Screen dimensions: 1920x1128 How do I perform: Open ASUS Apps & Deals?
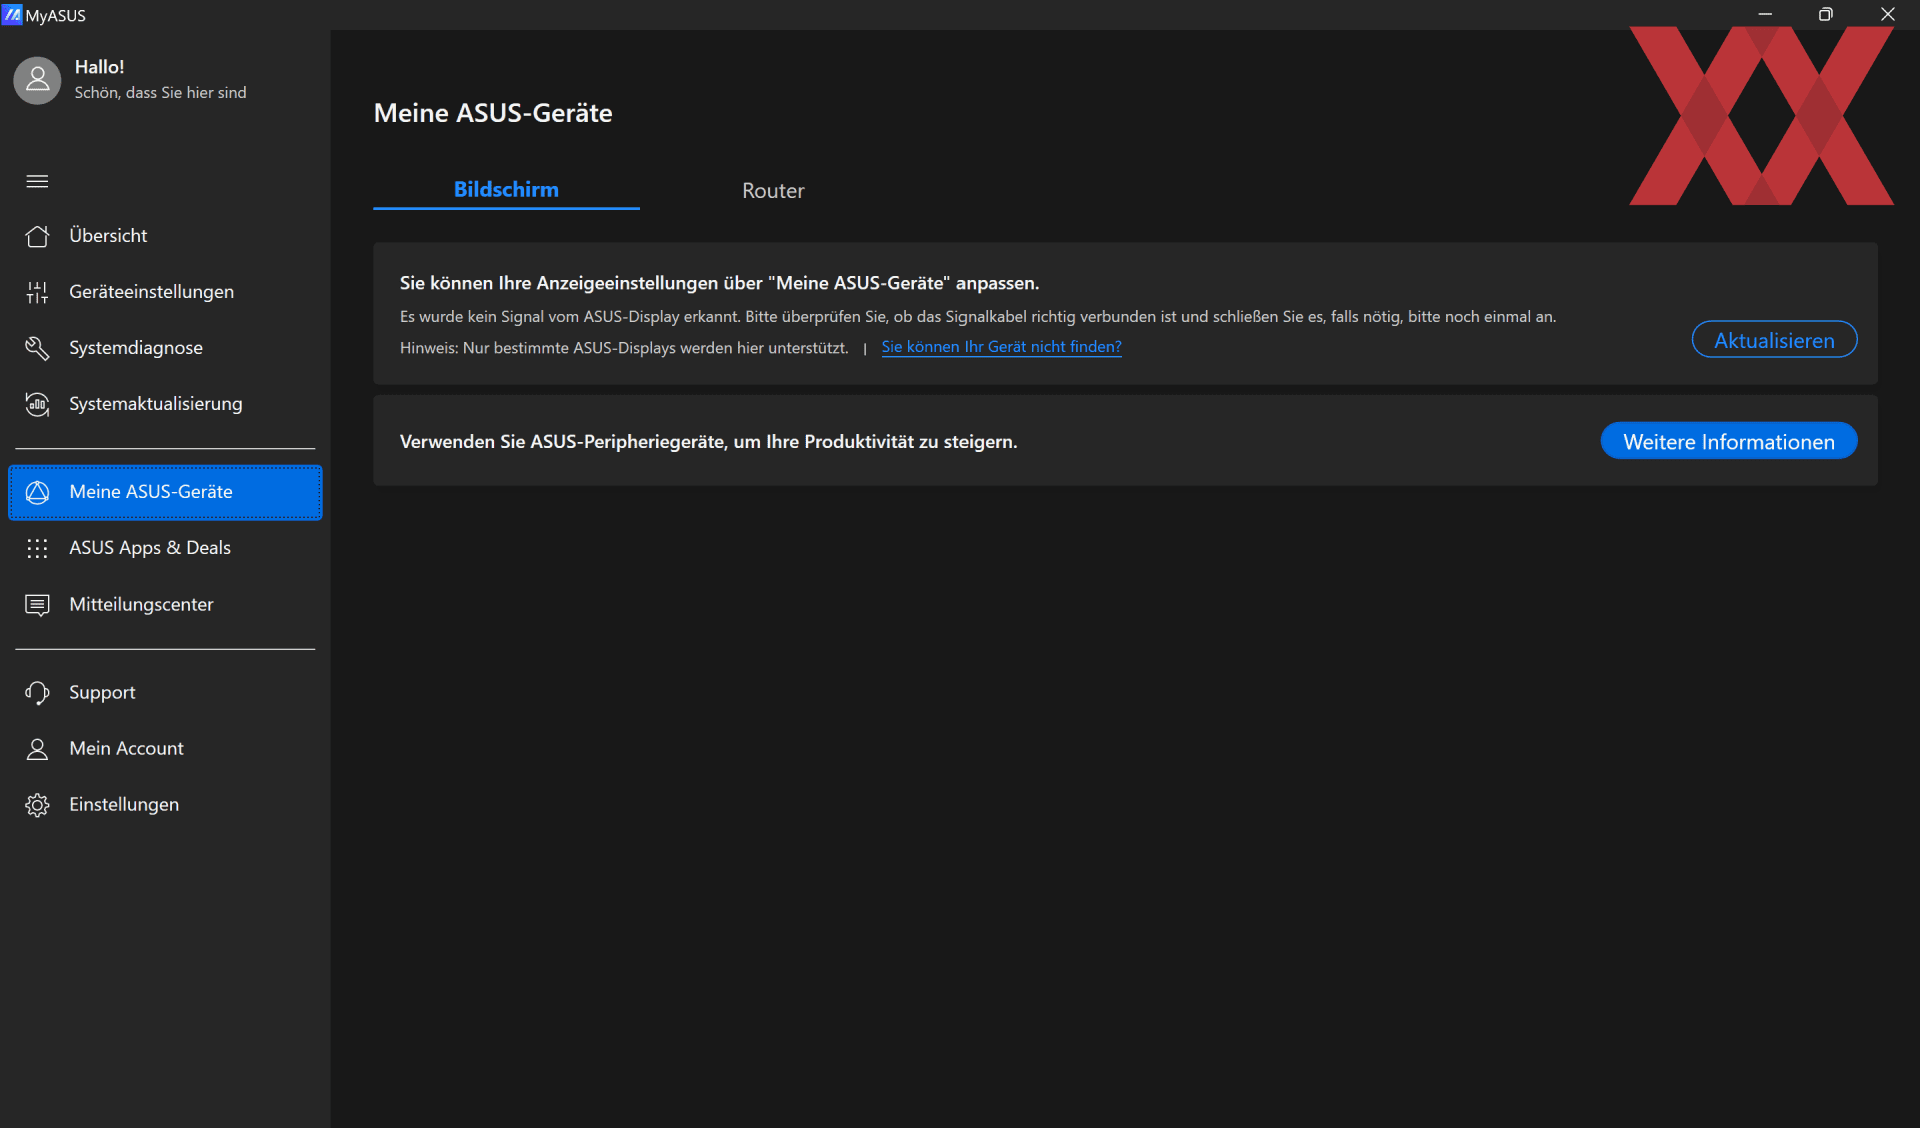[165, 548]
